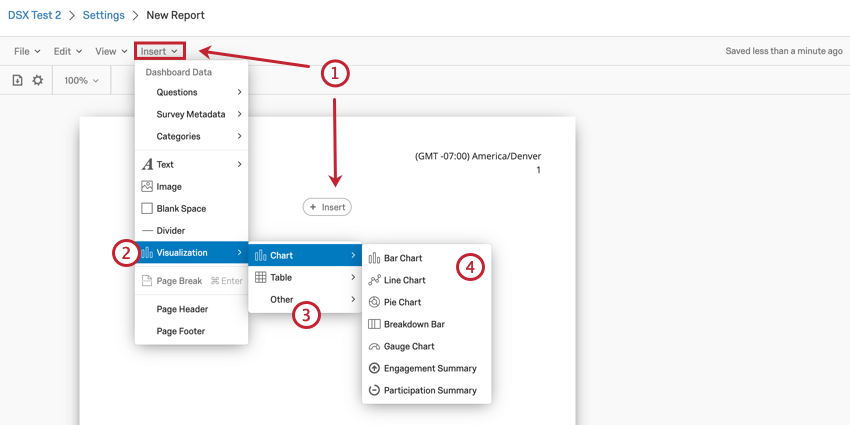Viewport: 850px width, 425px height.
Task: Choose Survey Metadata menu entry
Action: (191, 114)
